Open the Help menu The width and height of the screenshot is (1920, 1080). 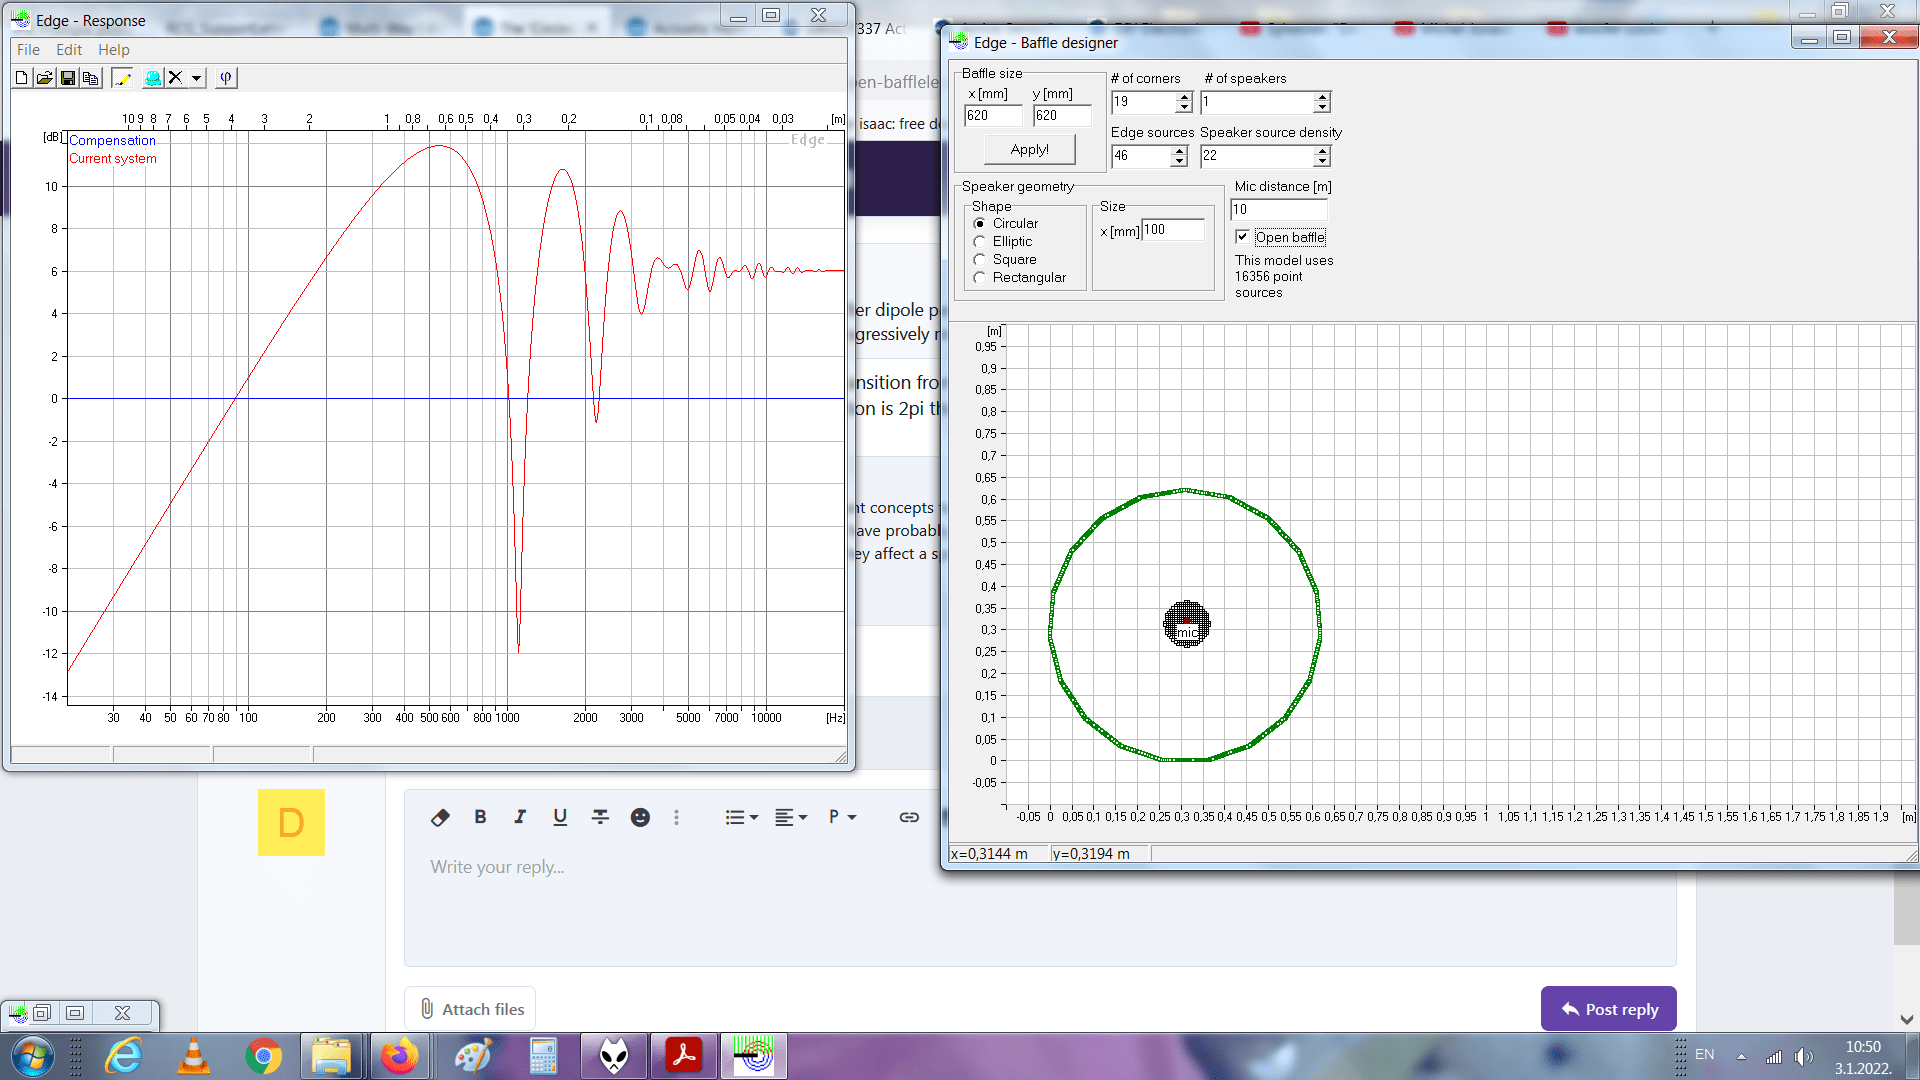[113, 50]
